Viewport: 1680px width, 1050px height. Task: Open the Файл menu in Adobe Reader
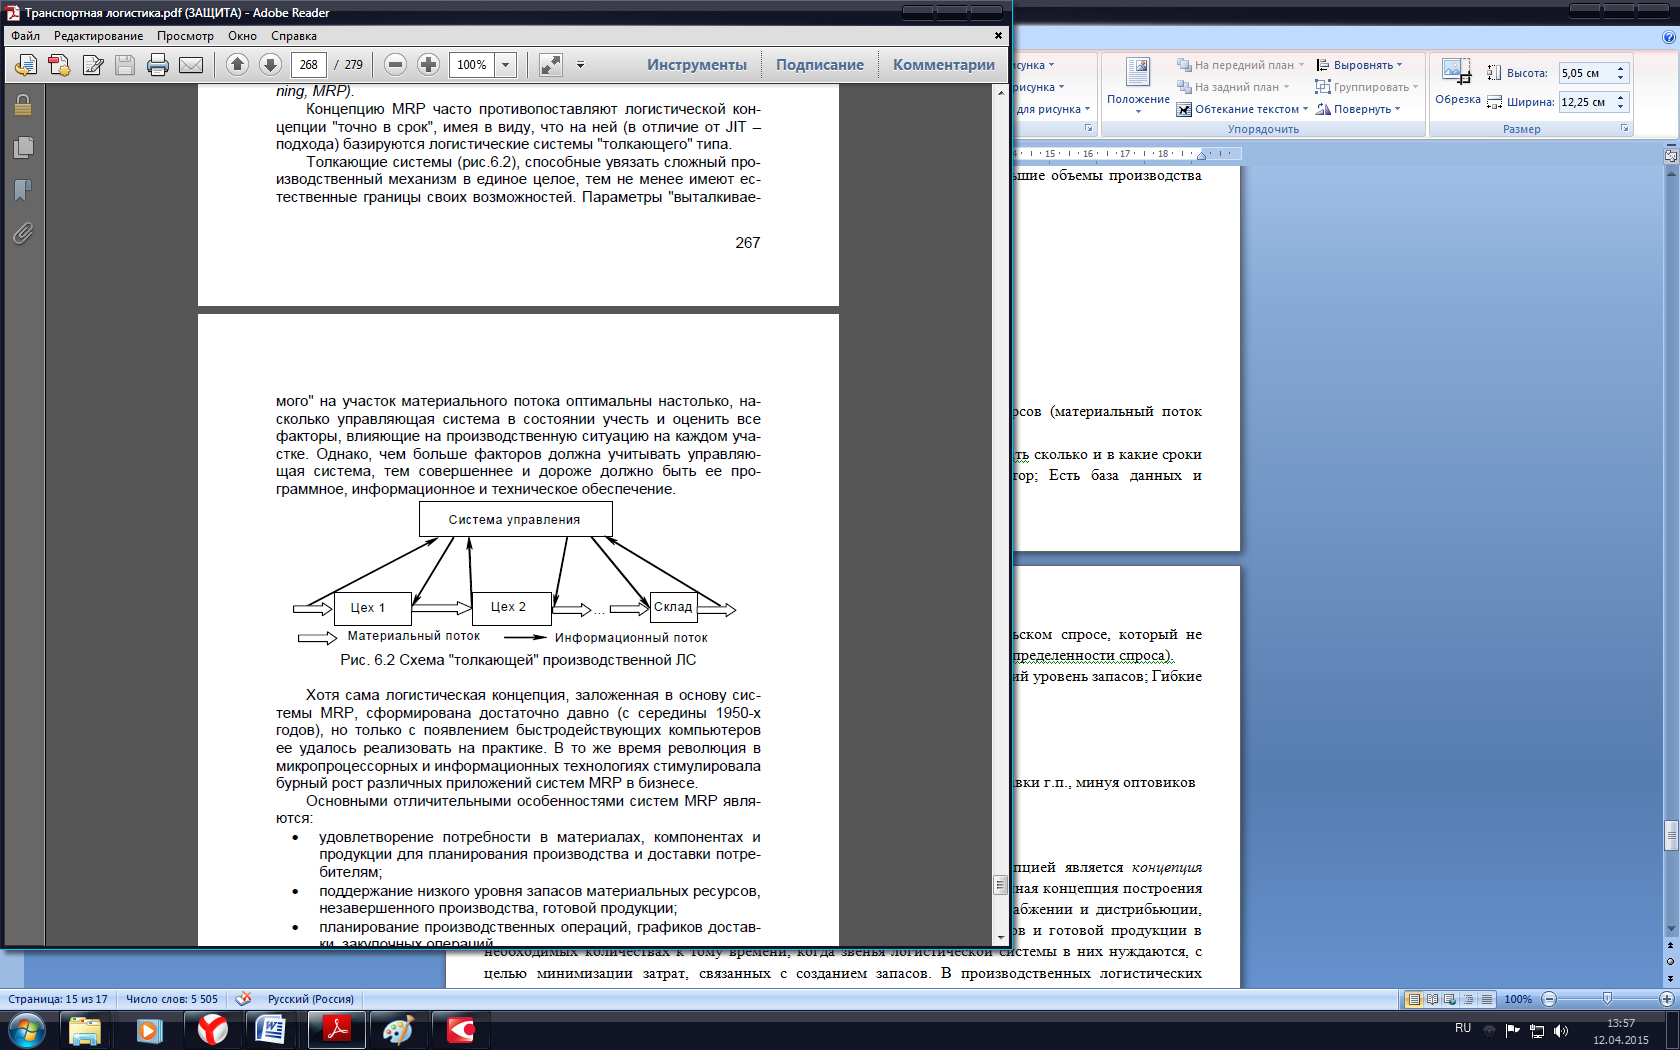point(26,36)
